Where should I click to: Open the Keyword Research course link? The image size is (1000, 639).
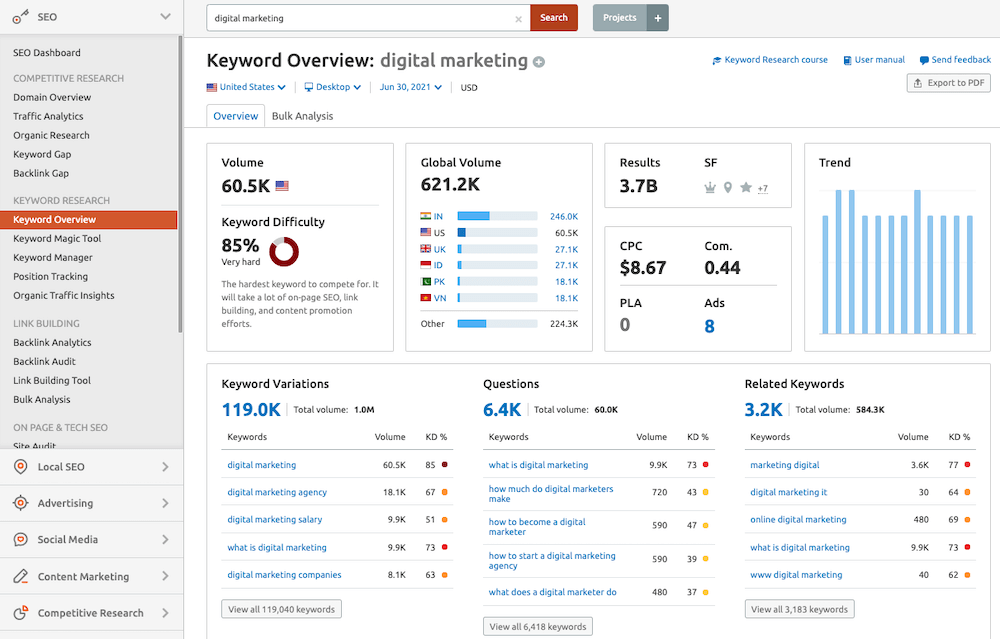(776, 60)
